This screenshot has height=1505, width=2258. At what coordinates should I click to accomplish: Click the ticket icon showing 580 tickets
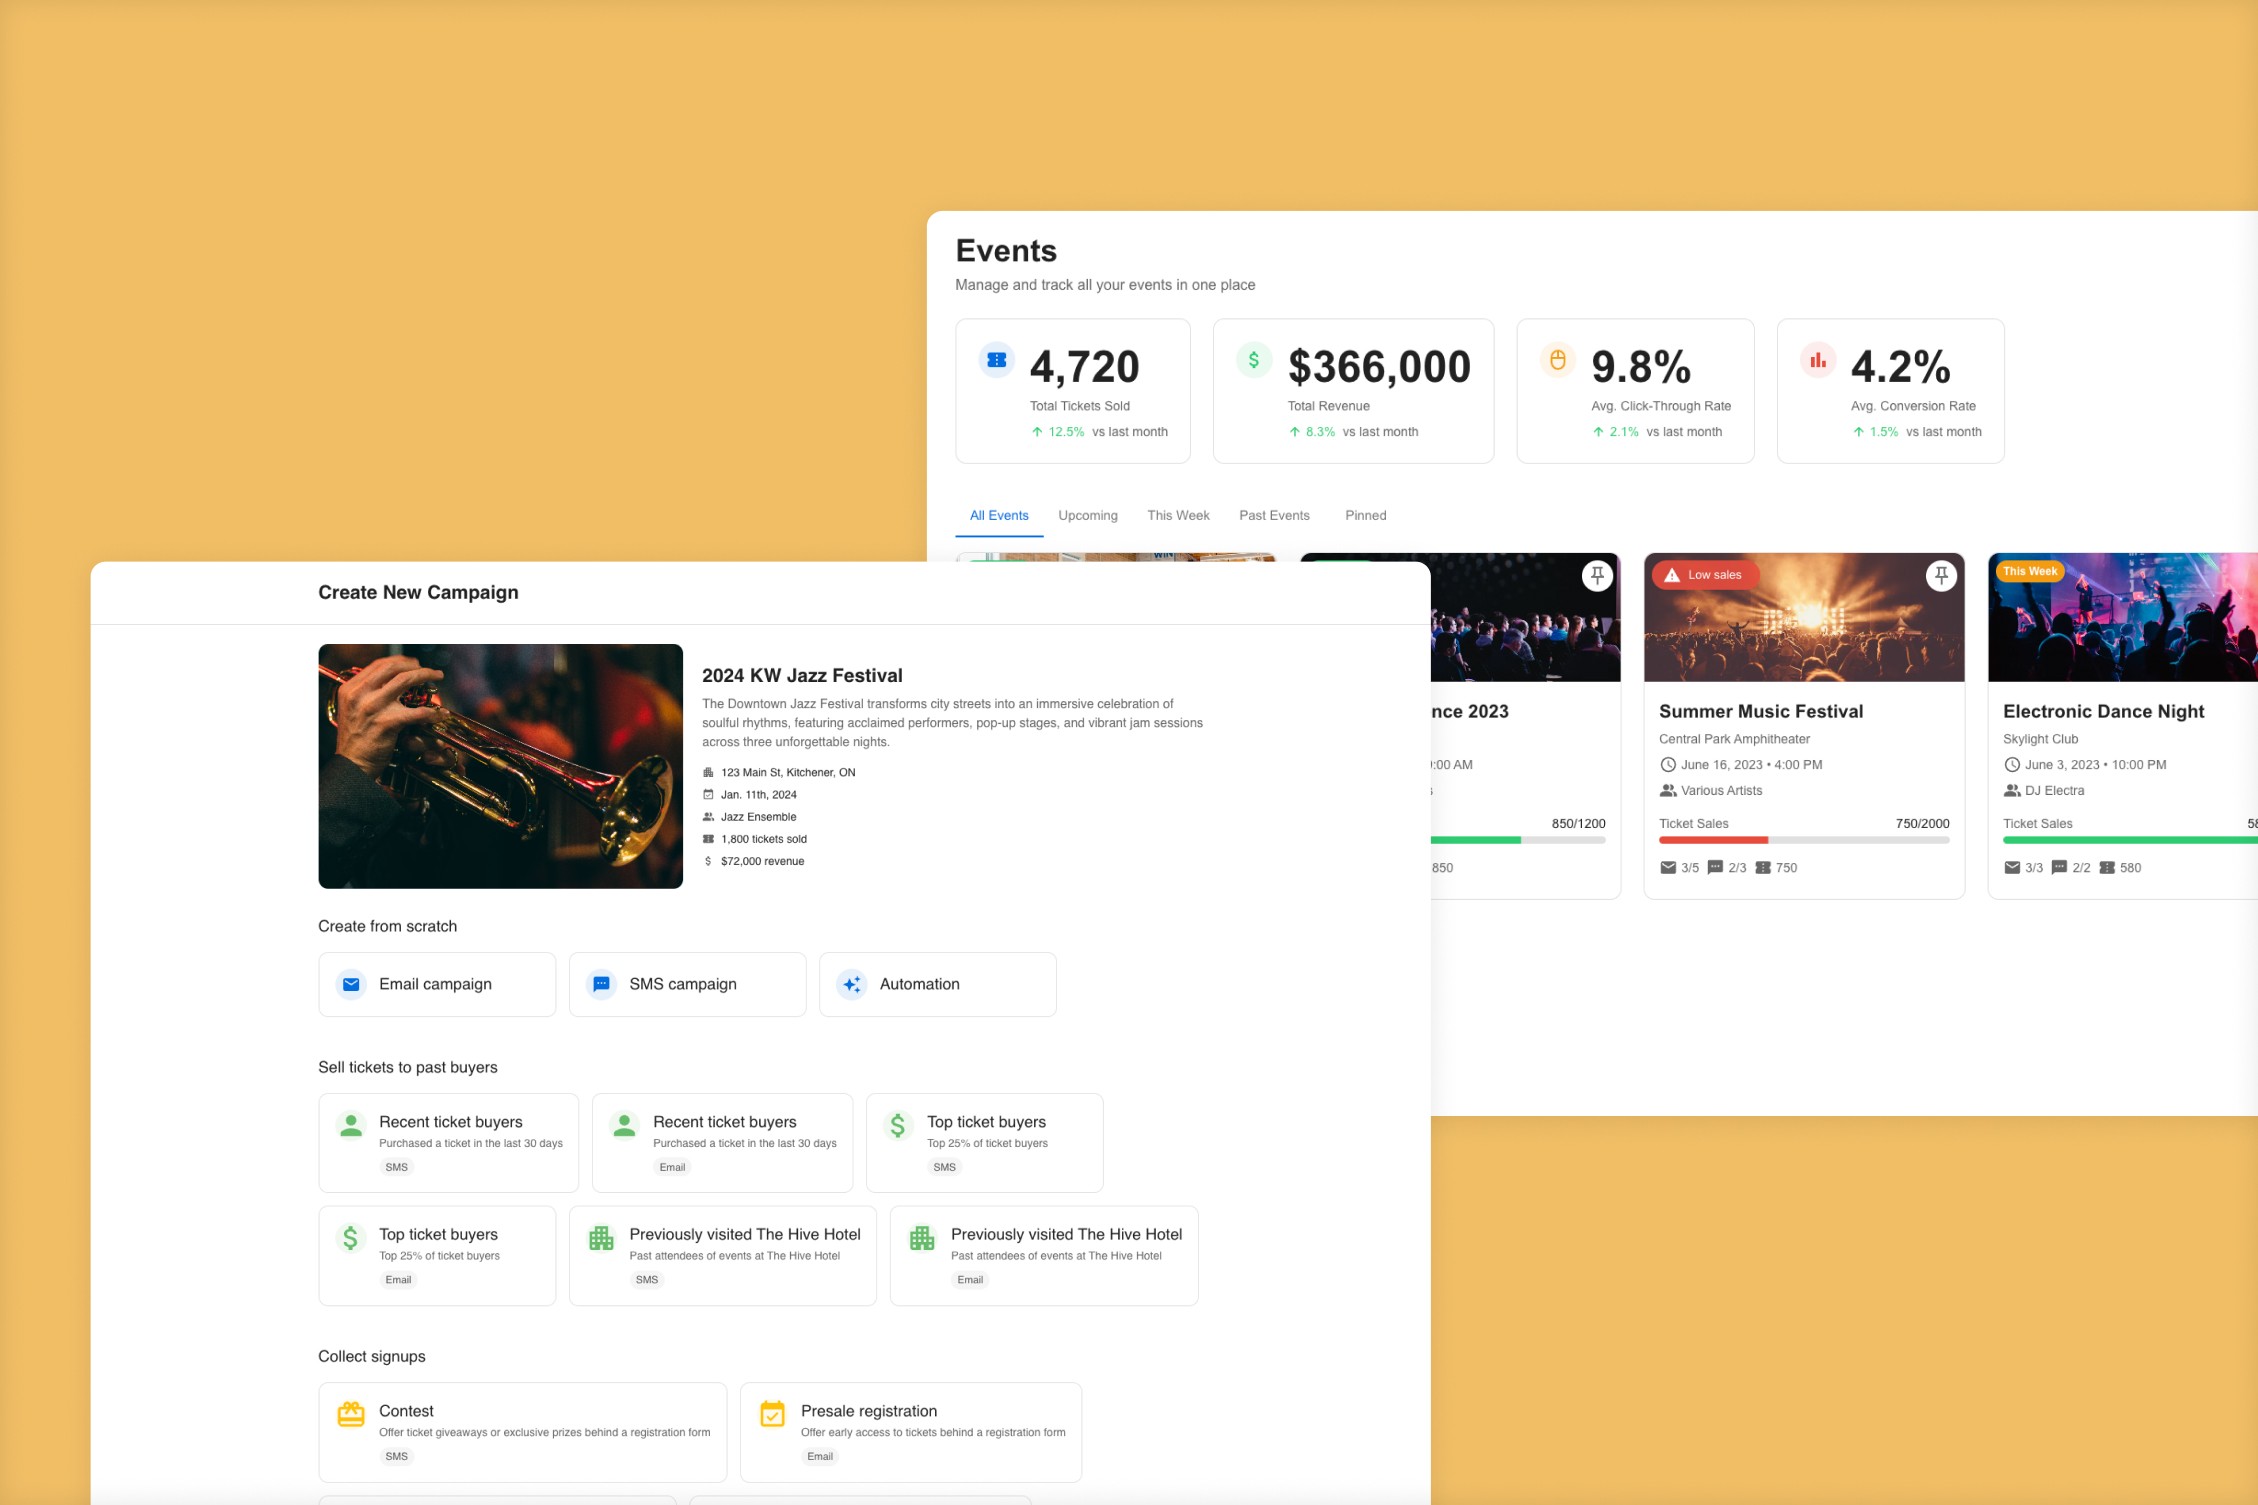click(x=2107, y=868)
